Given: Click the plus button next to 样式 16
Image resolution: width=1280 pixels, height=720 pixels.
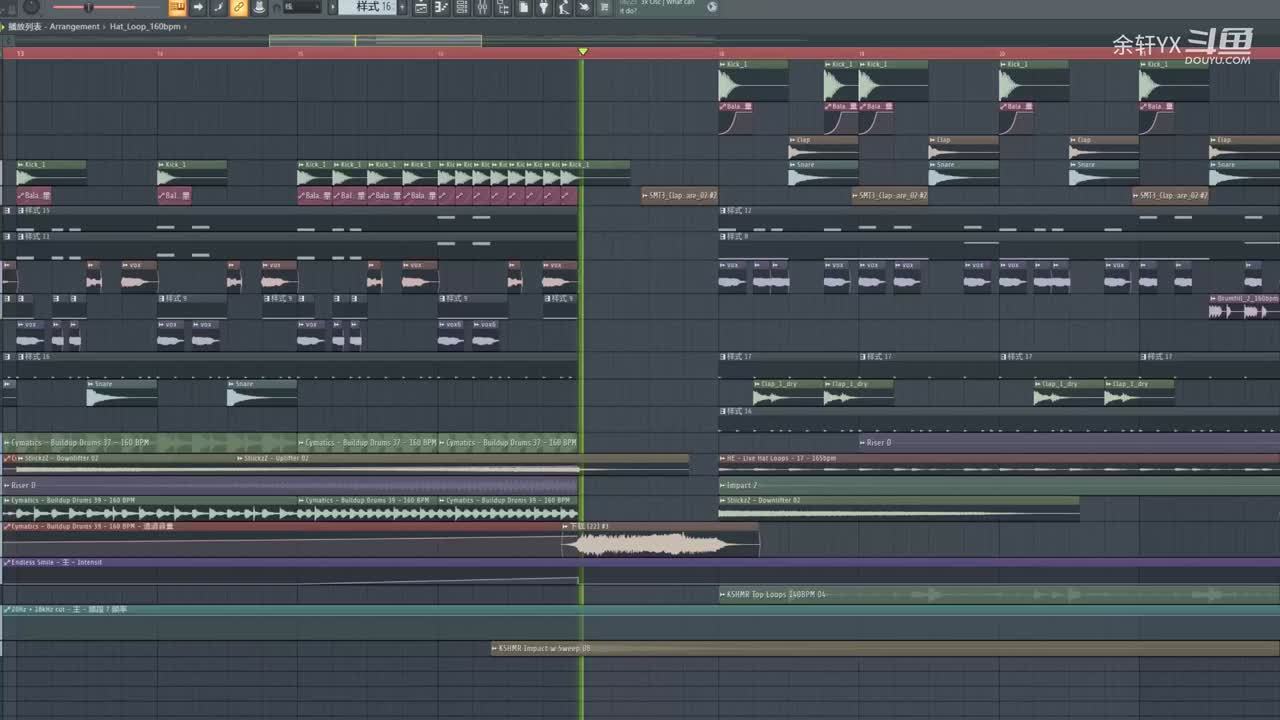Looking at the screenshot, I should [402, 7].
